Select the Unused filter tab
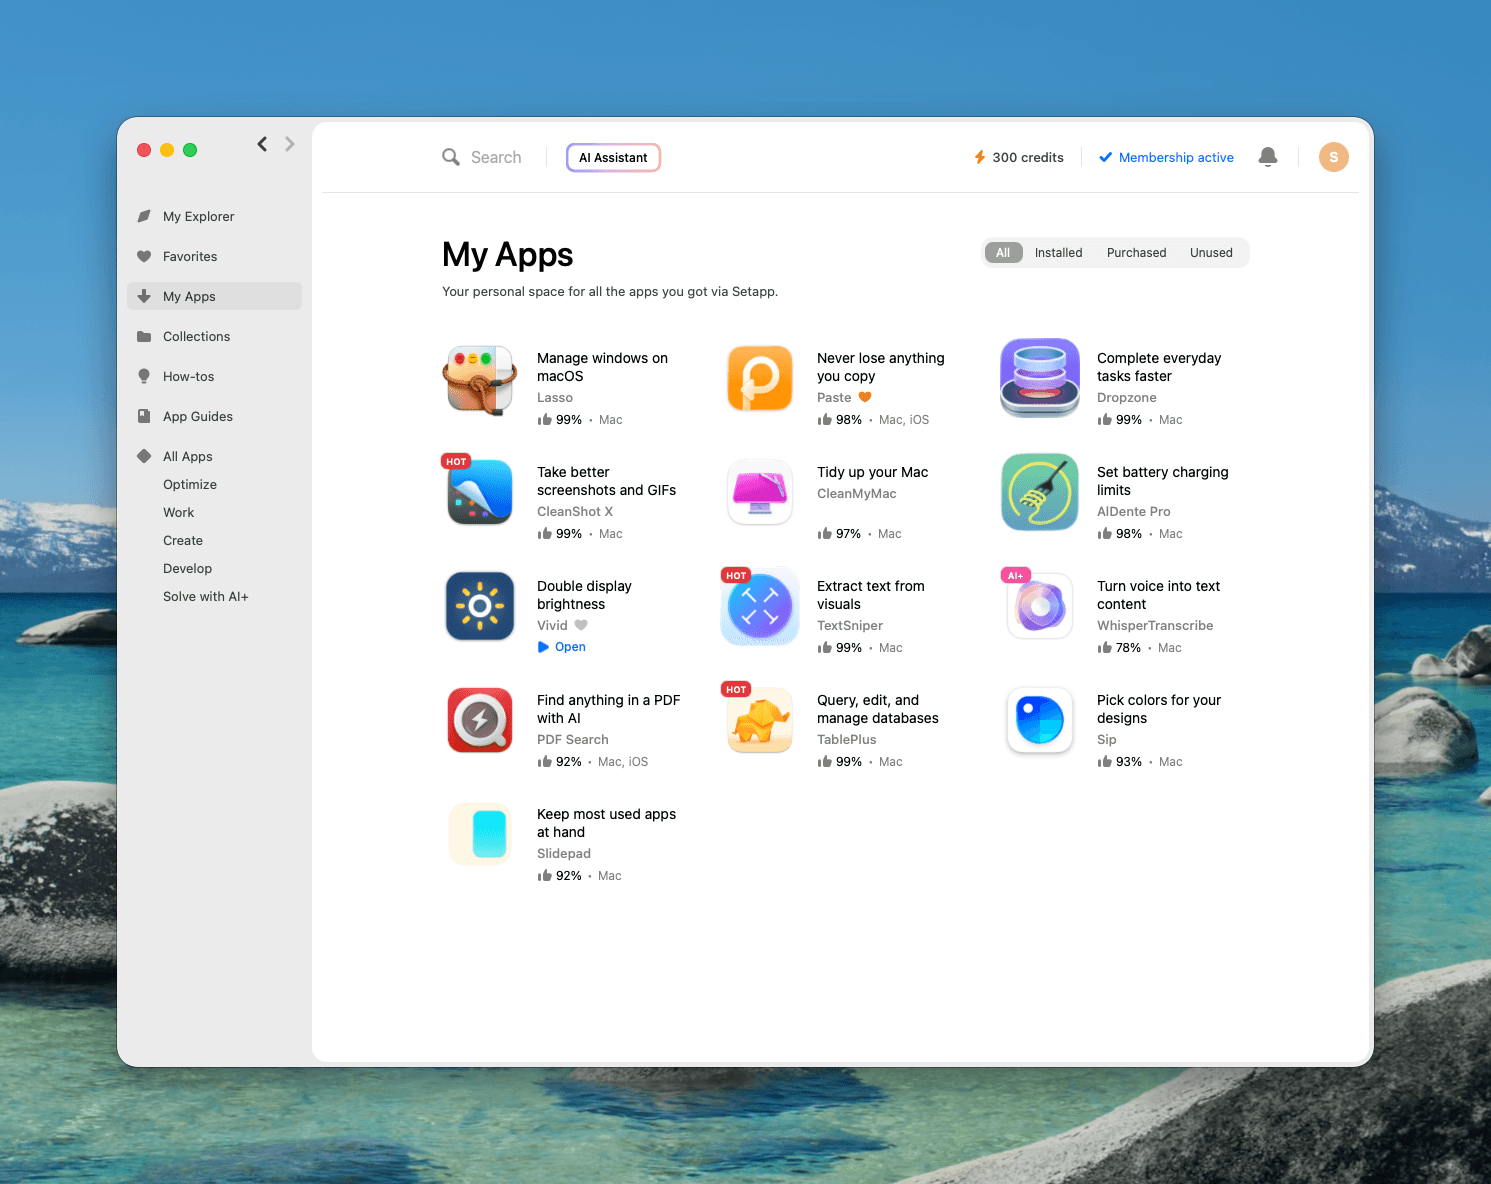1491x1184 pixels. 1211,253
